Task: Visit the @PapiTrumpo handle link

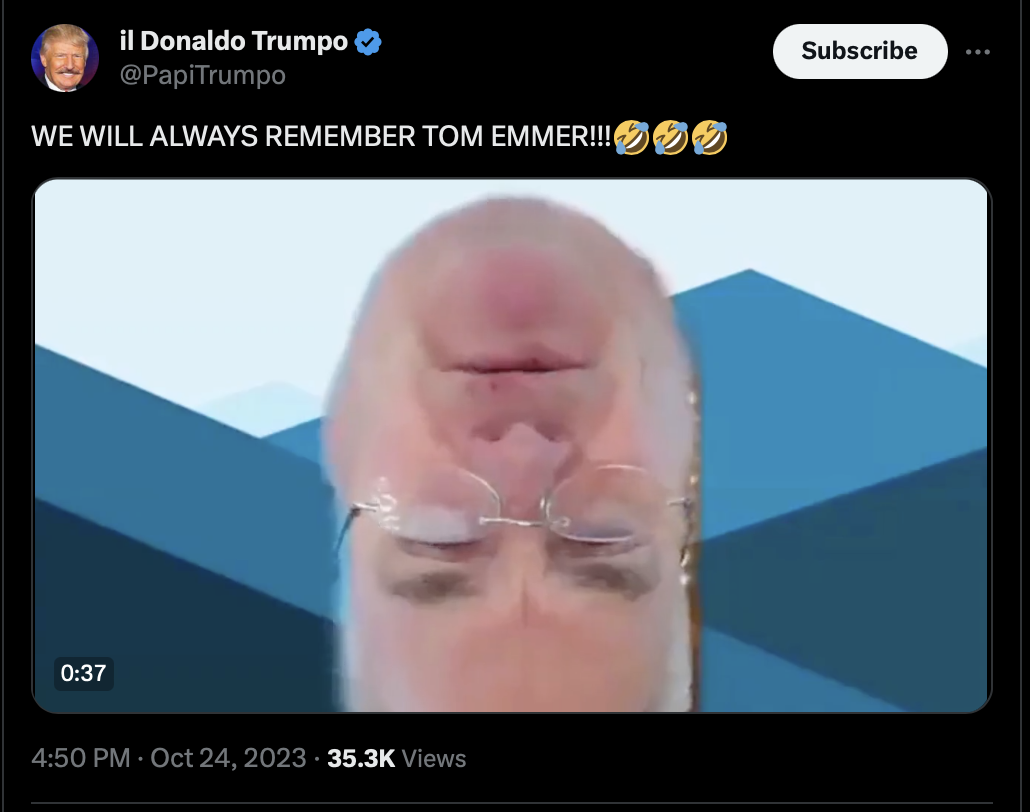Action: tap(202, 75)
